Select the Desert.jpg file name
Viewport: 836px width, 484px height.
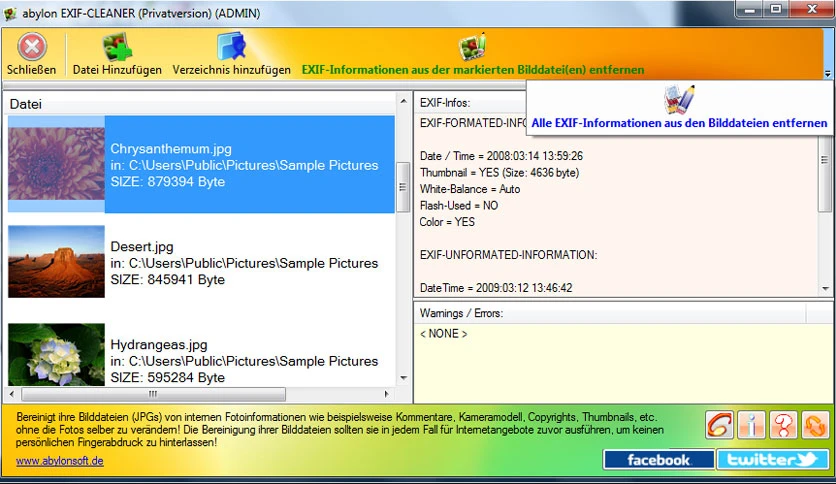(142, 247)
